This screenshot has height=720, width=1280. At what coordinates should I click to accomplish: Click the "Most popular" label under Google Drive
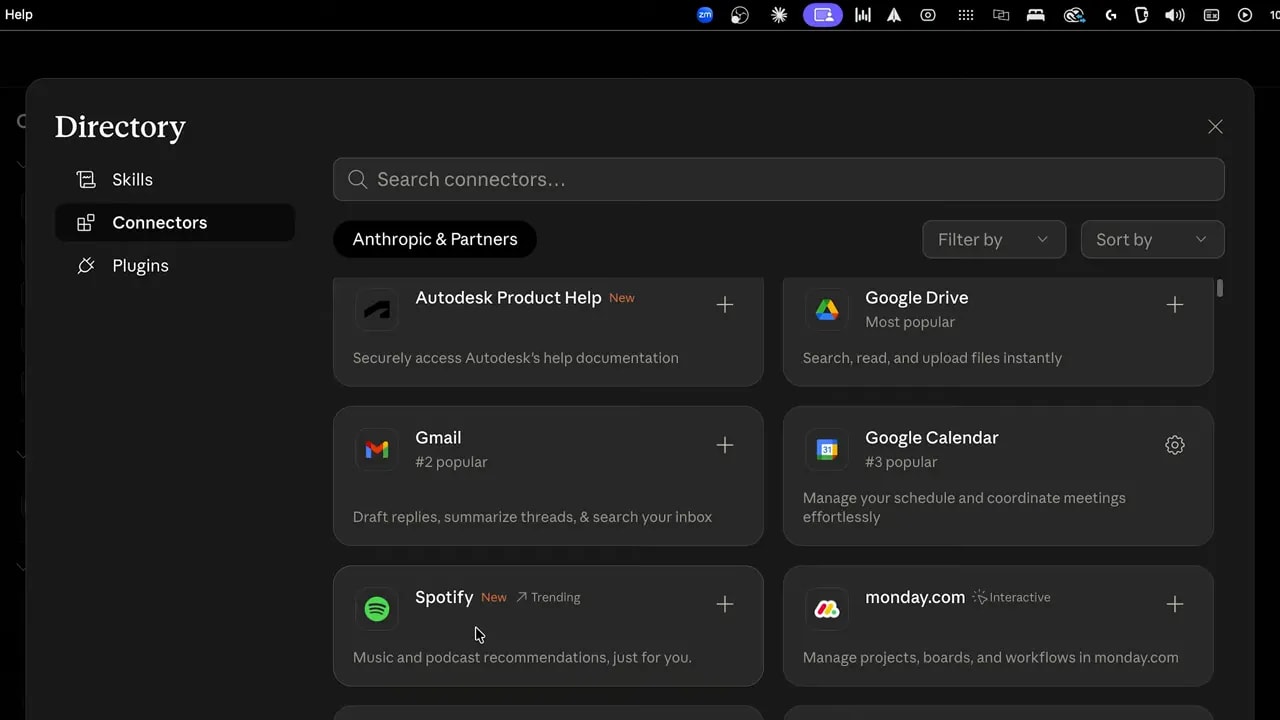(910, 322)
